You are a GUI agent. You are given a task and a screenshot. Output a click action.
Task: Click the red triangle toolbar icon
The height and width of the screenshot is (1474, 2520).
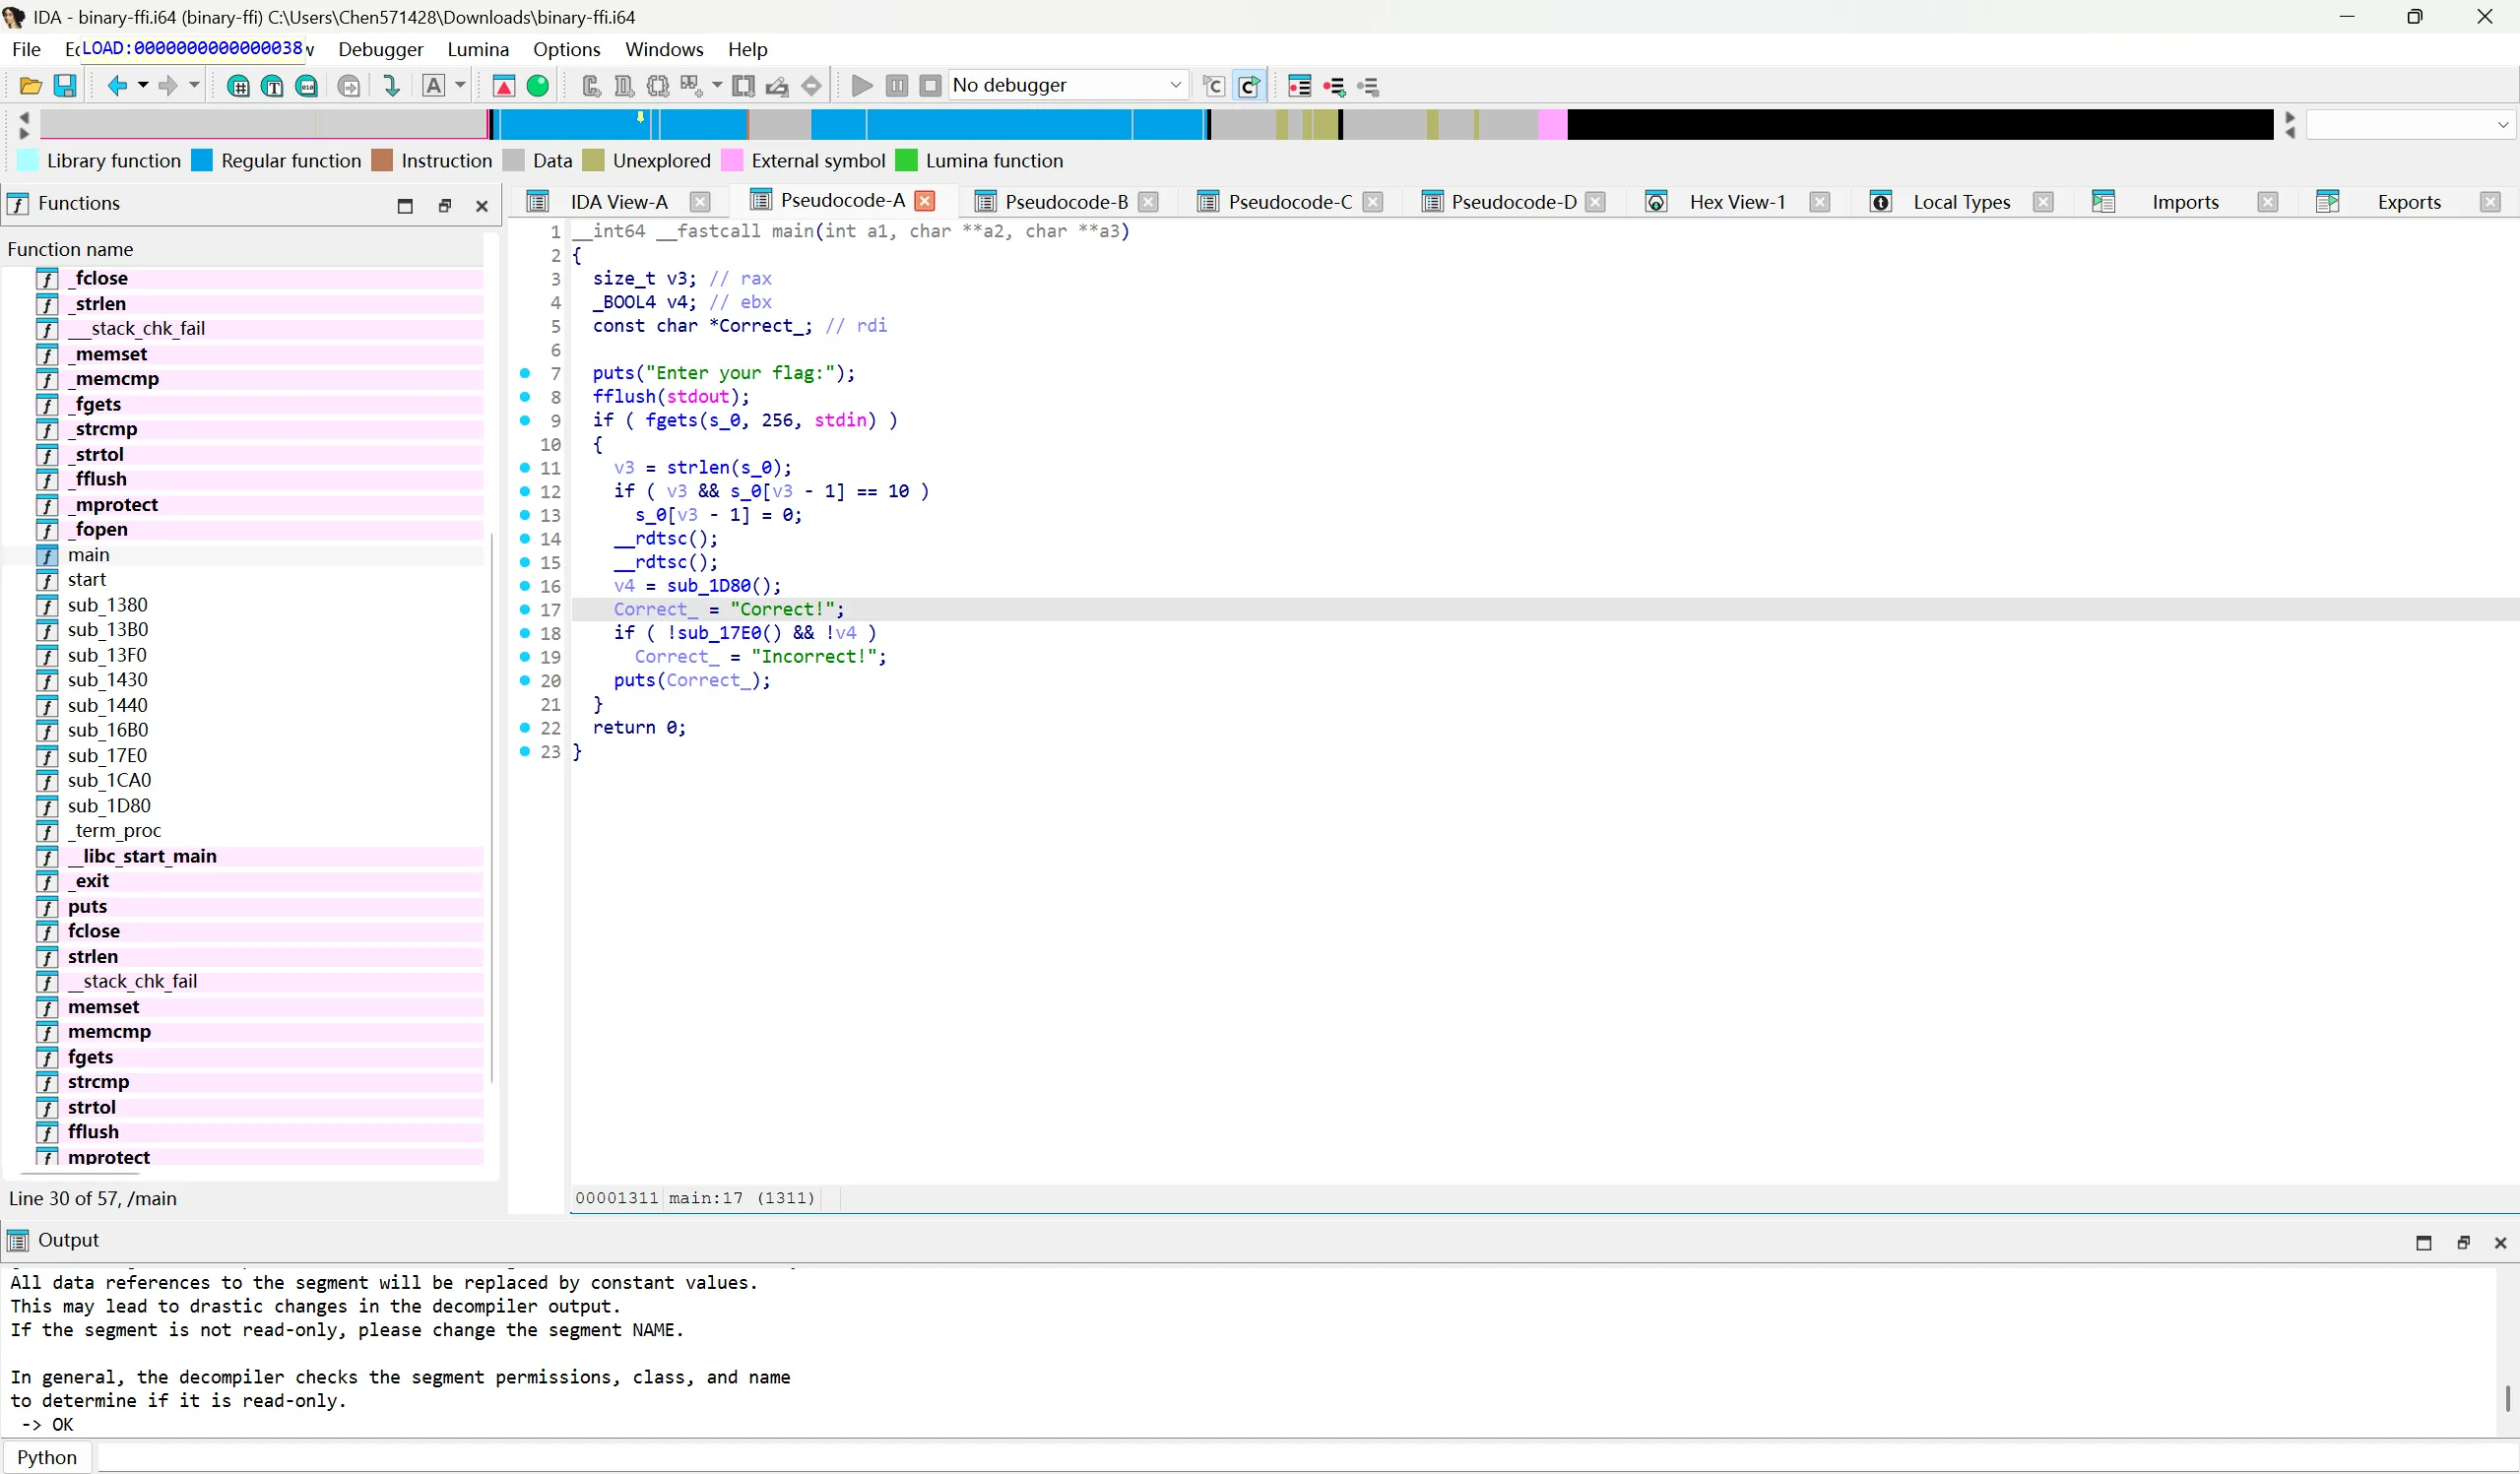(504, 86)
